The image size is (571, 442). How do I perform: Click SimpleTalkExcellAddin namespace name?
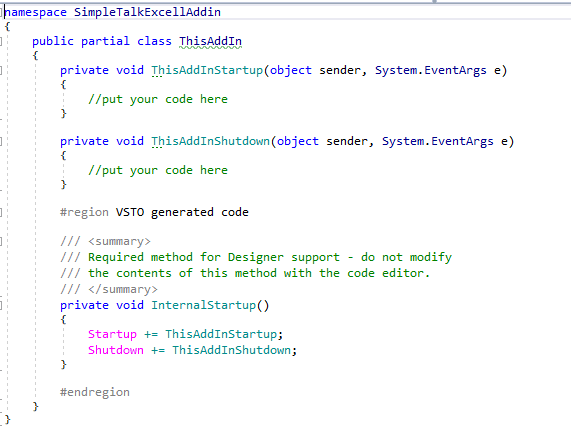point(147,12)
